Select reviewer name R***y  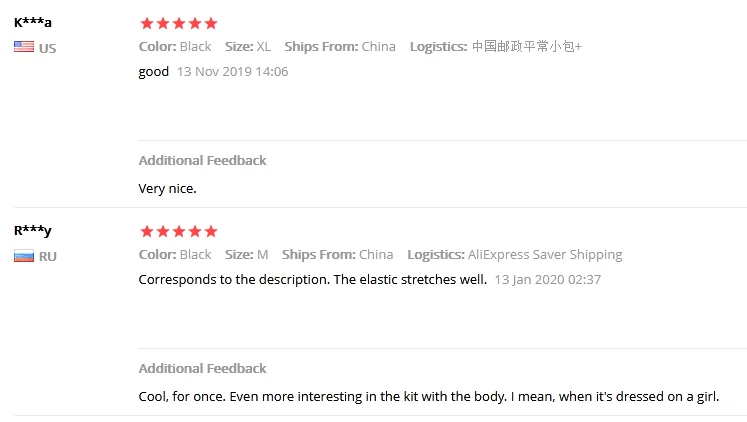point(32,231)
